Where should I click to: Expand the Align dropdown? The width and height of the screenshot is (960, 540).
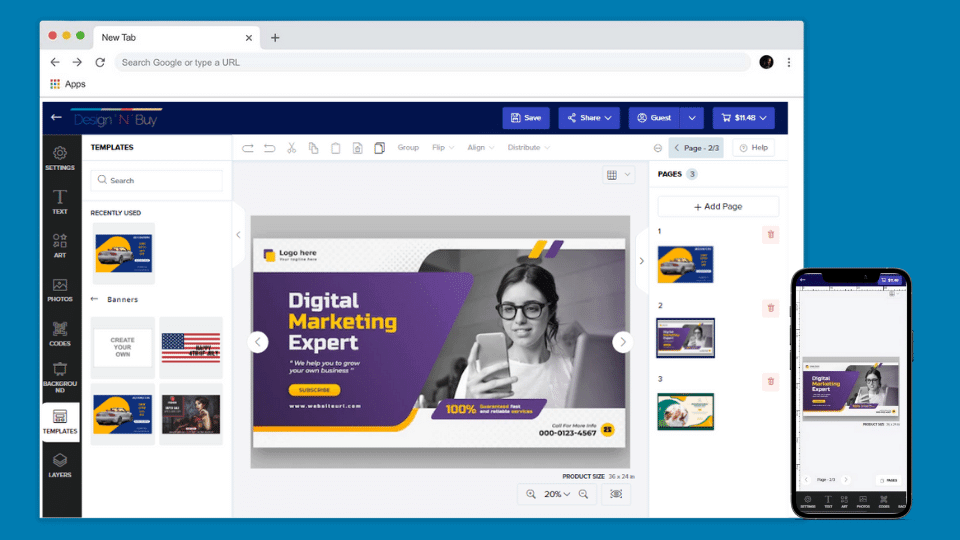pos(482,148)
